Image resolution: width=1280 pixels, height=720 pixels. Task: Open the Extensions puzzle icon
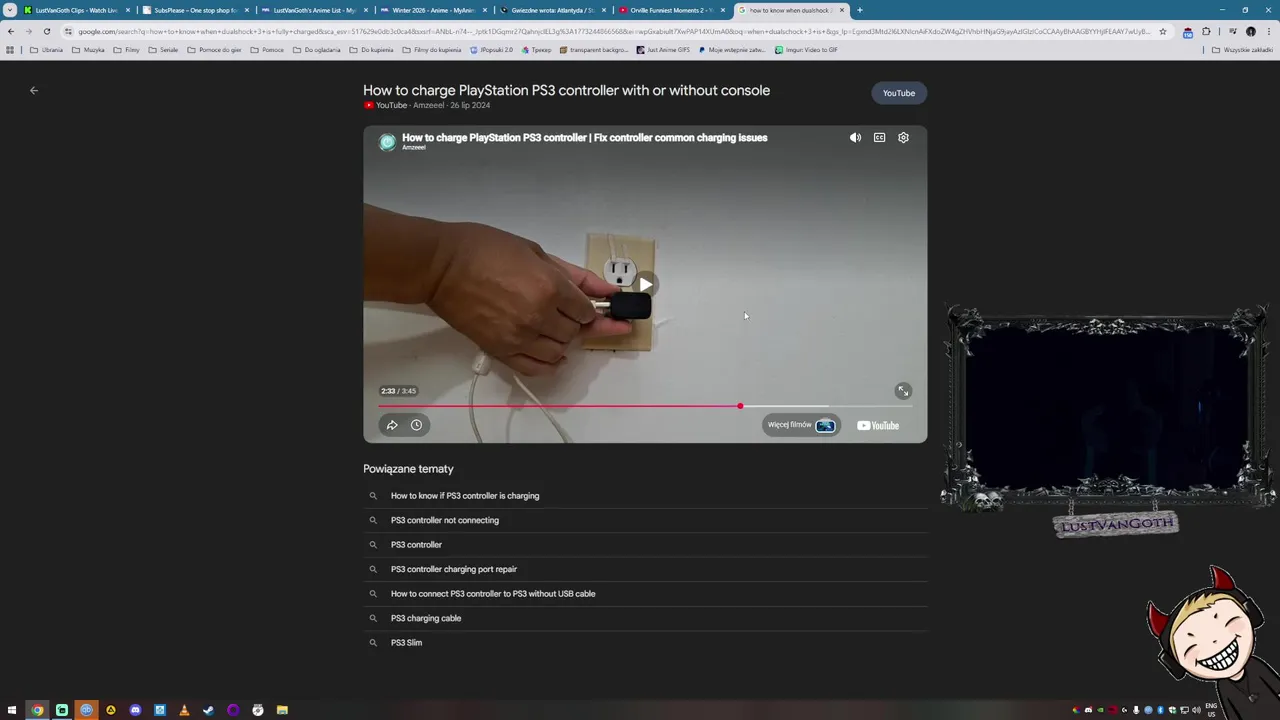1207,31
